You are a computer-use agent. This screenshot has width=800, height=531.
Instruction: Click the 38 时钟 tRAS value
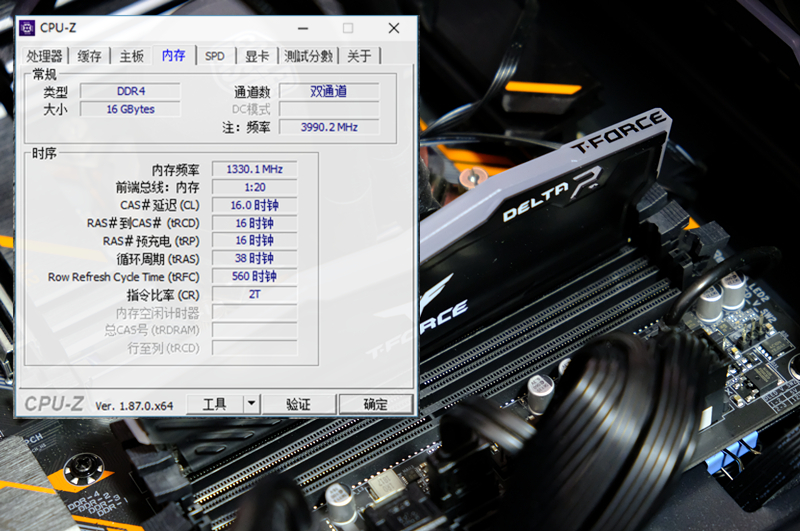255,259
